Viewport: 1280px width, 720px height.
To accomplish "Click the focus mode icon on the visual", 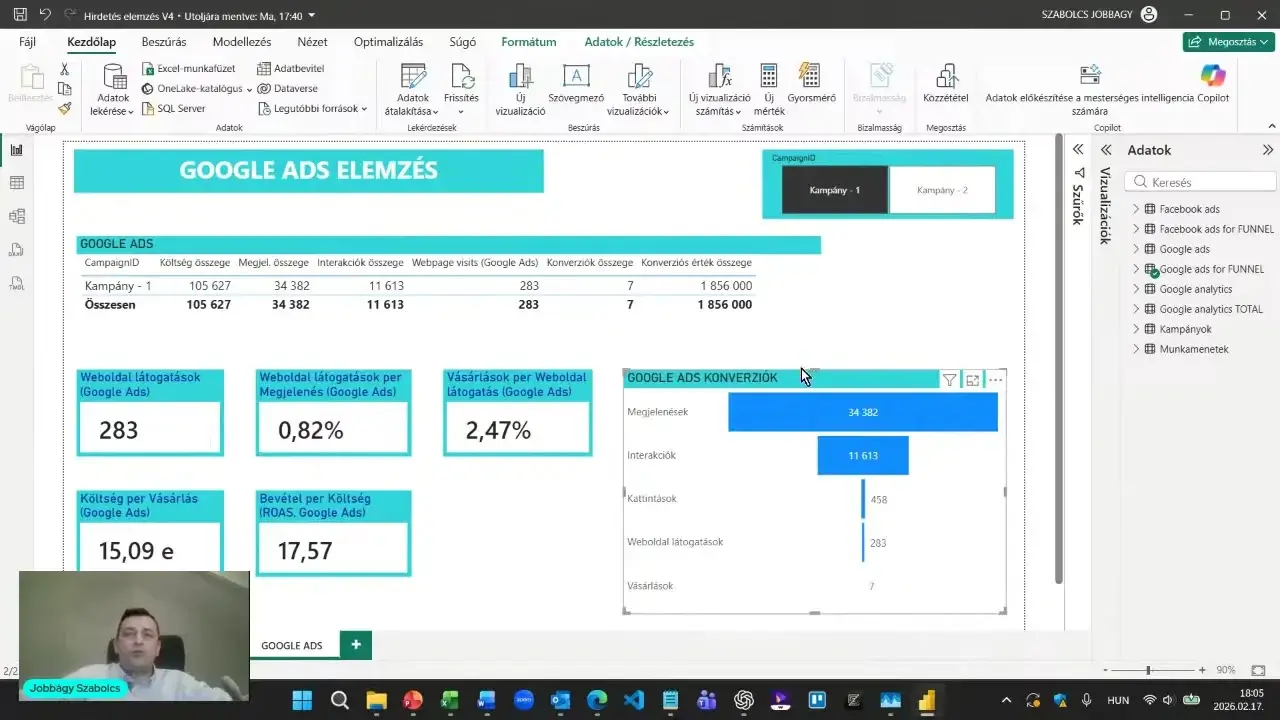I will click(972, 380).
